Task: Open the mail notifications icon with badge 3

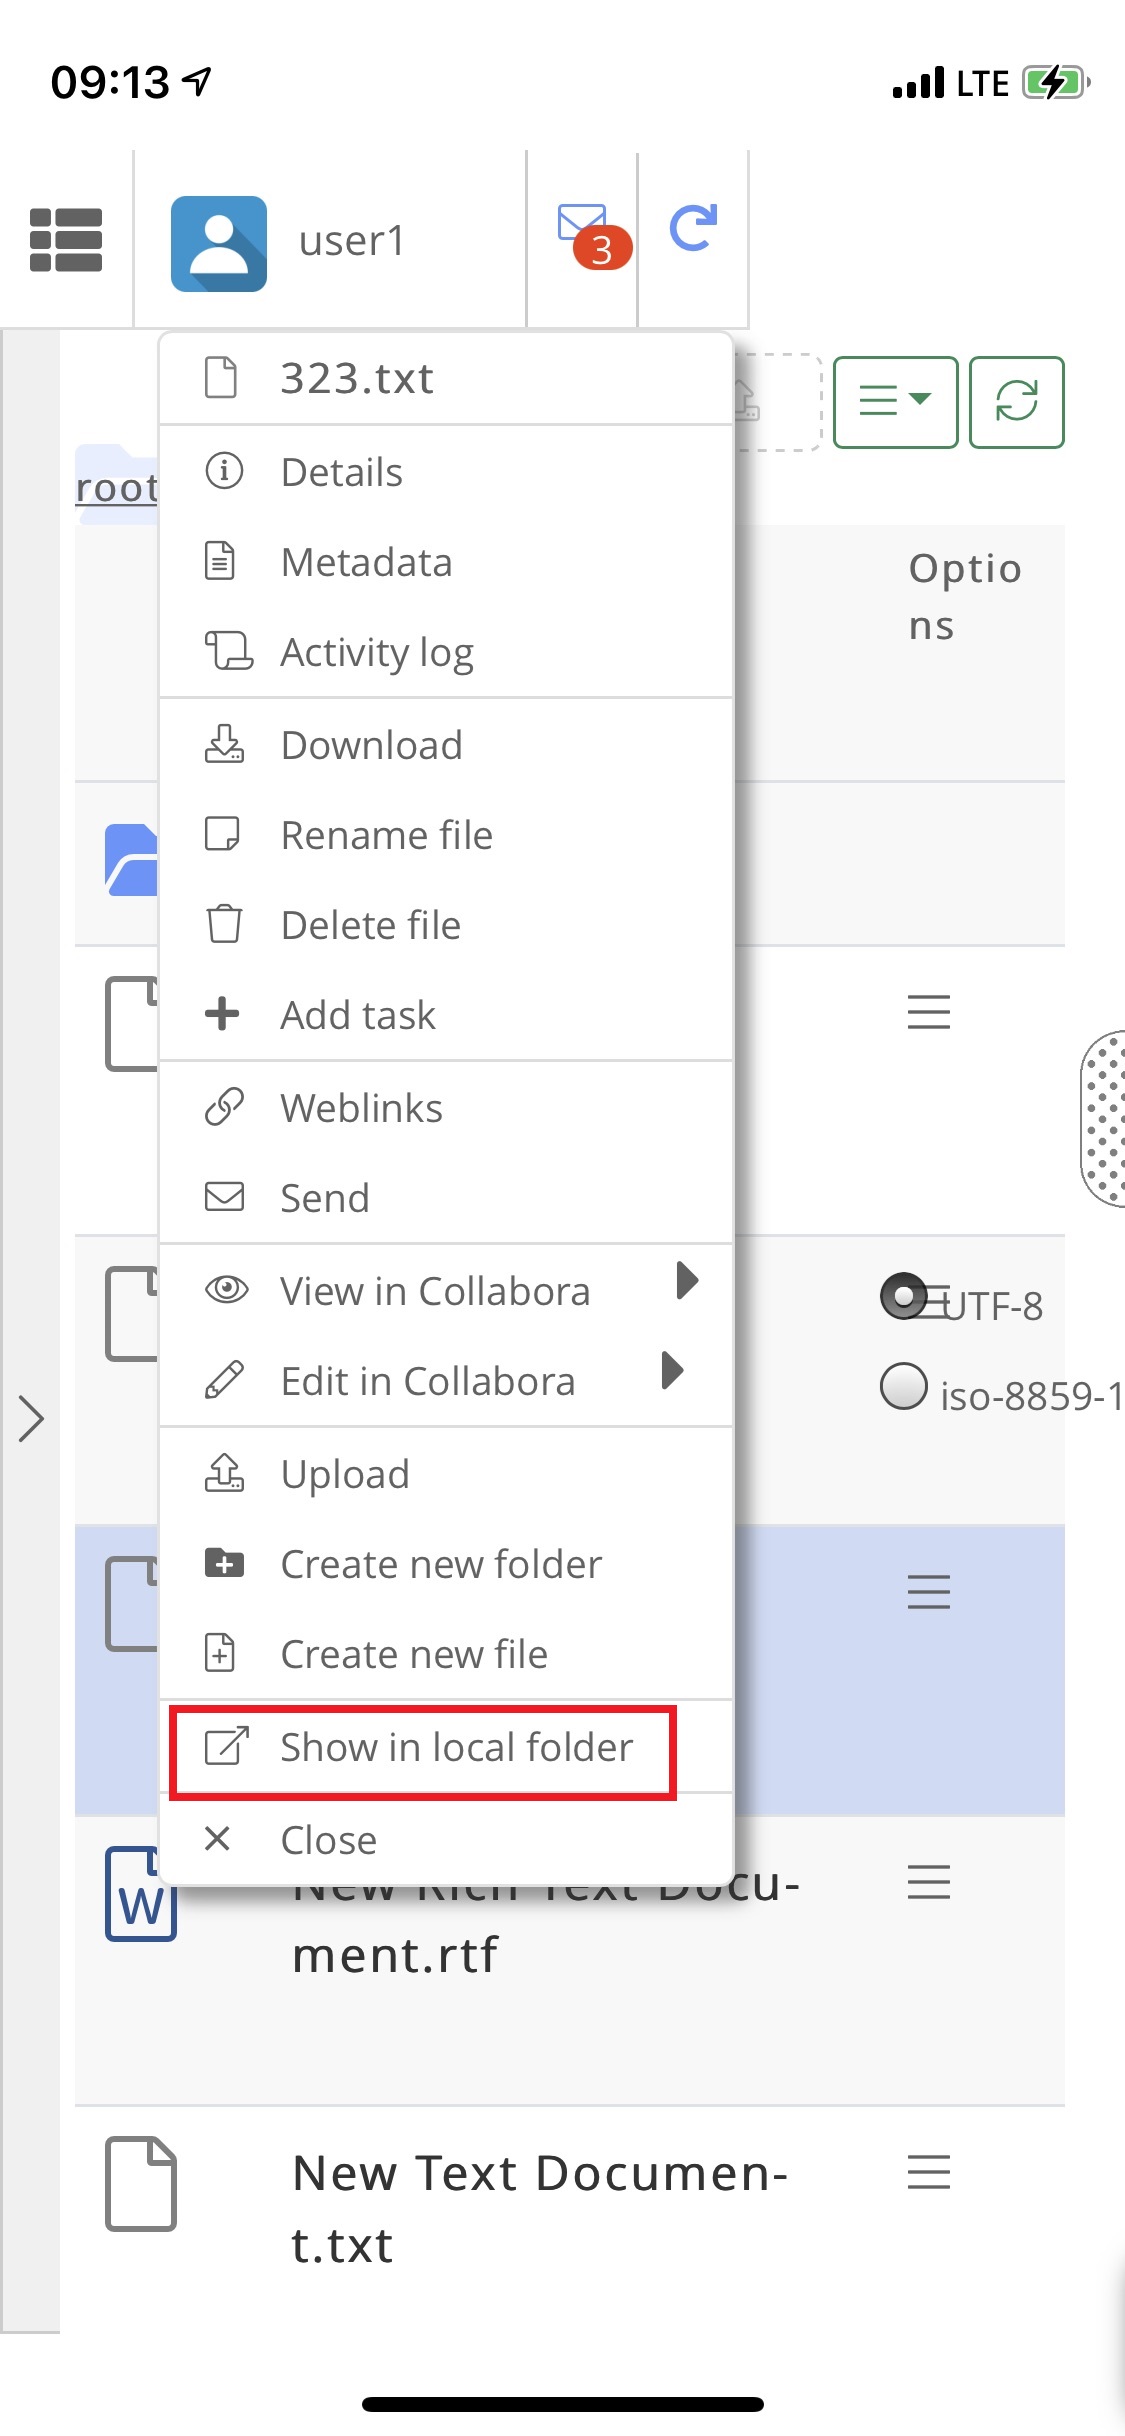Action: tap(593, 236)
